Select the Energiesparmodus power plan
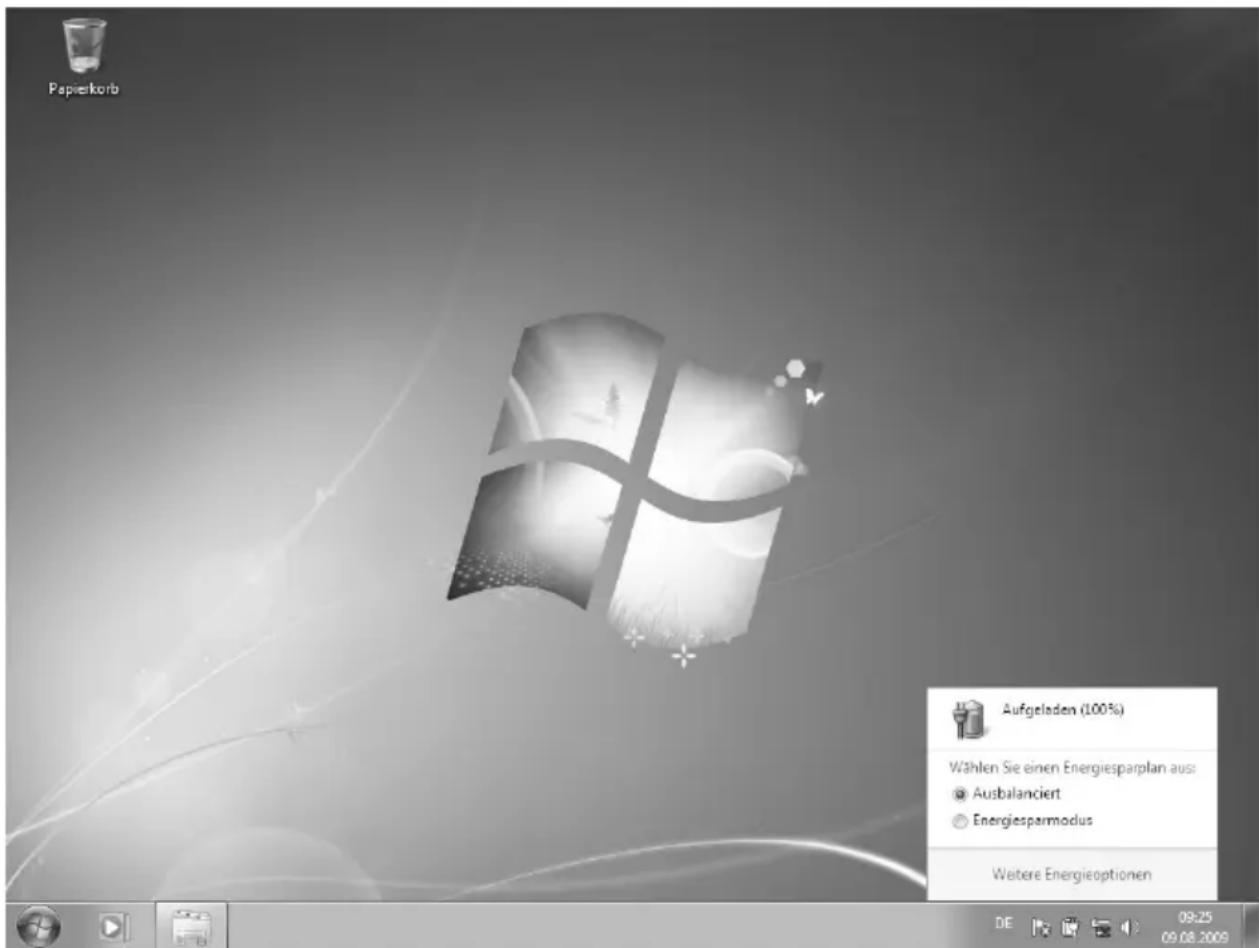Screen dimensions: 1259x948 coord(1021,821)
